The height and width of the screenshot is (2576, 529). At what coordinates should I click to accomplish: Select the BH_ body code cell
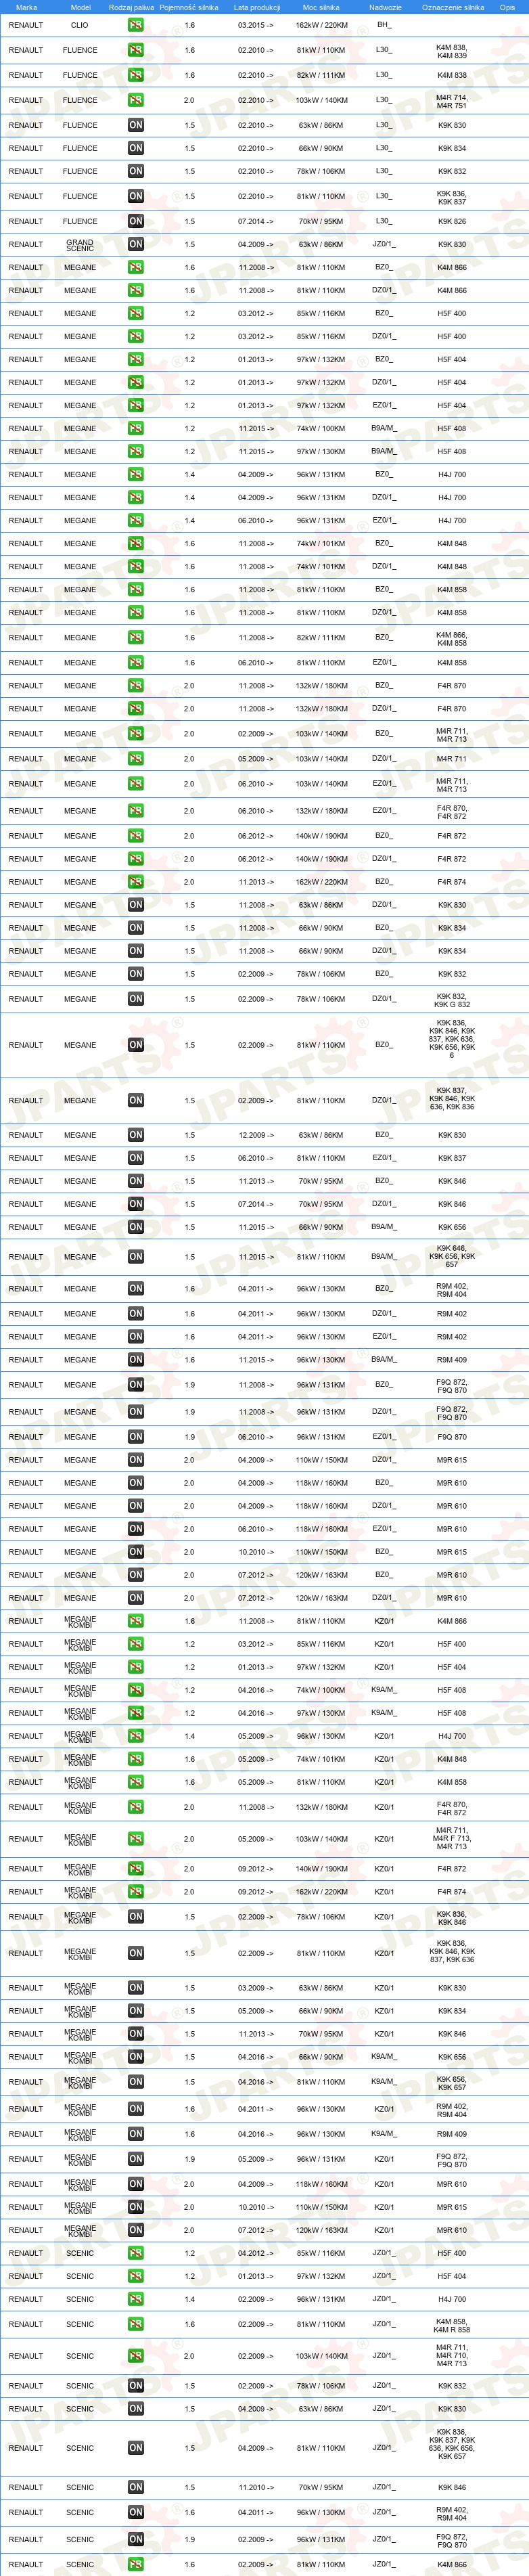click(x=384, y=25)
